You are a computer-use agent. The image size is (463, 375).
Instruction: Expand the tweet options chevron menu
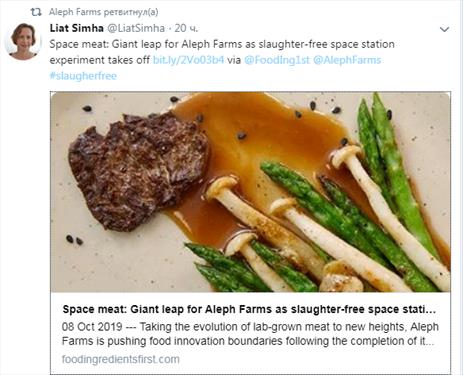[x=444, y=29]
